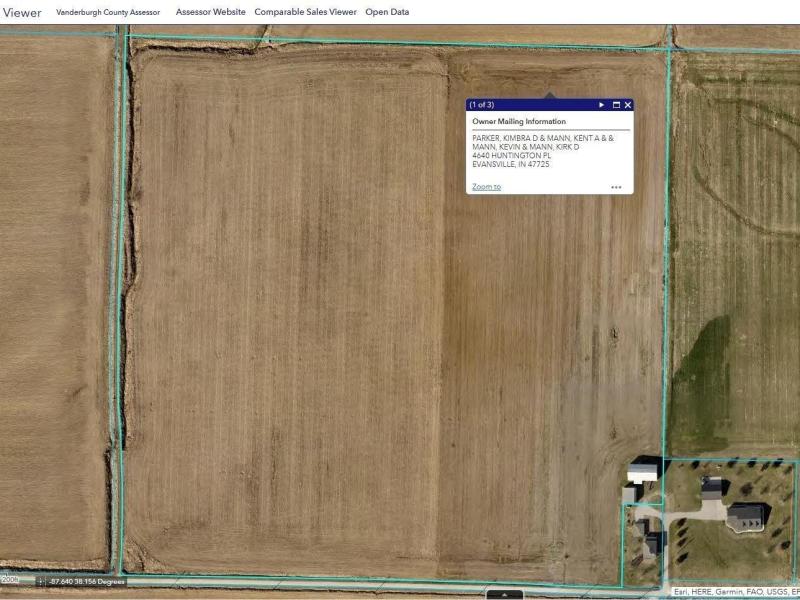This screenshot has width=800, height=600.
Task: Maximize the owner info popup
Action: coord(616,105)
